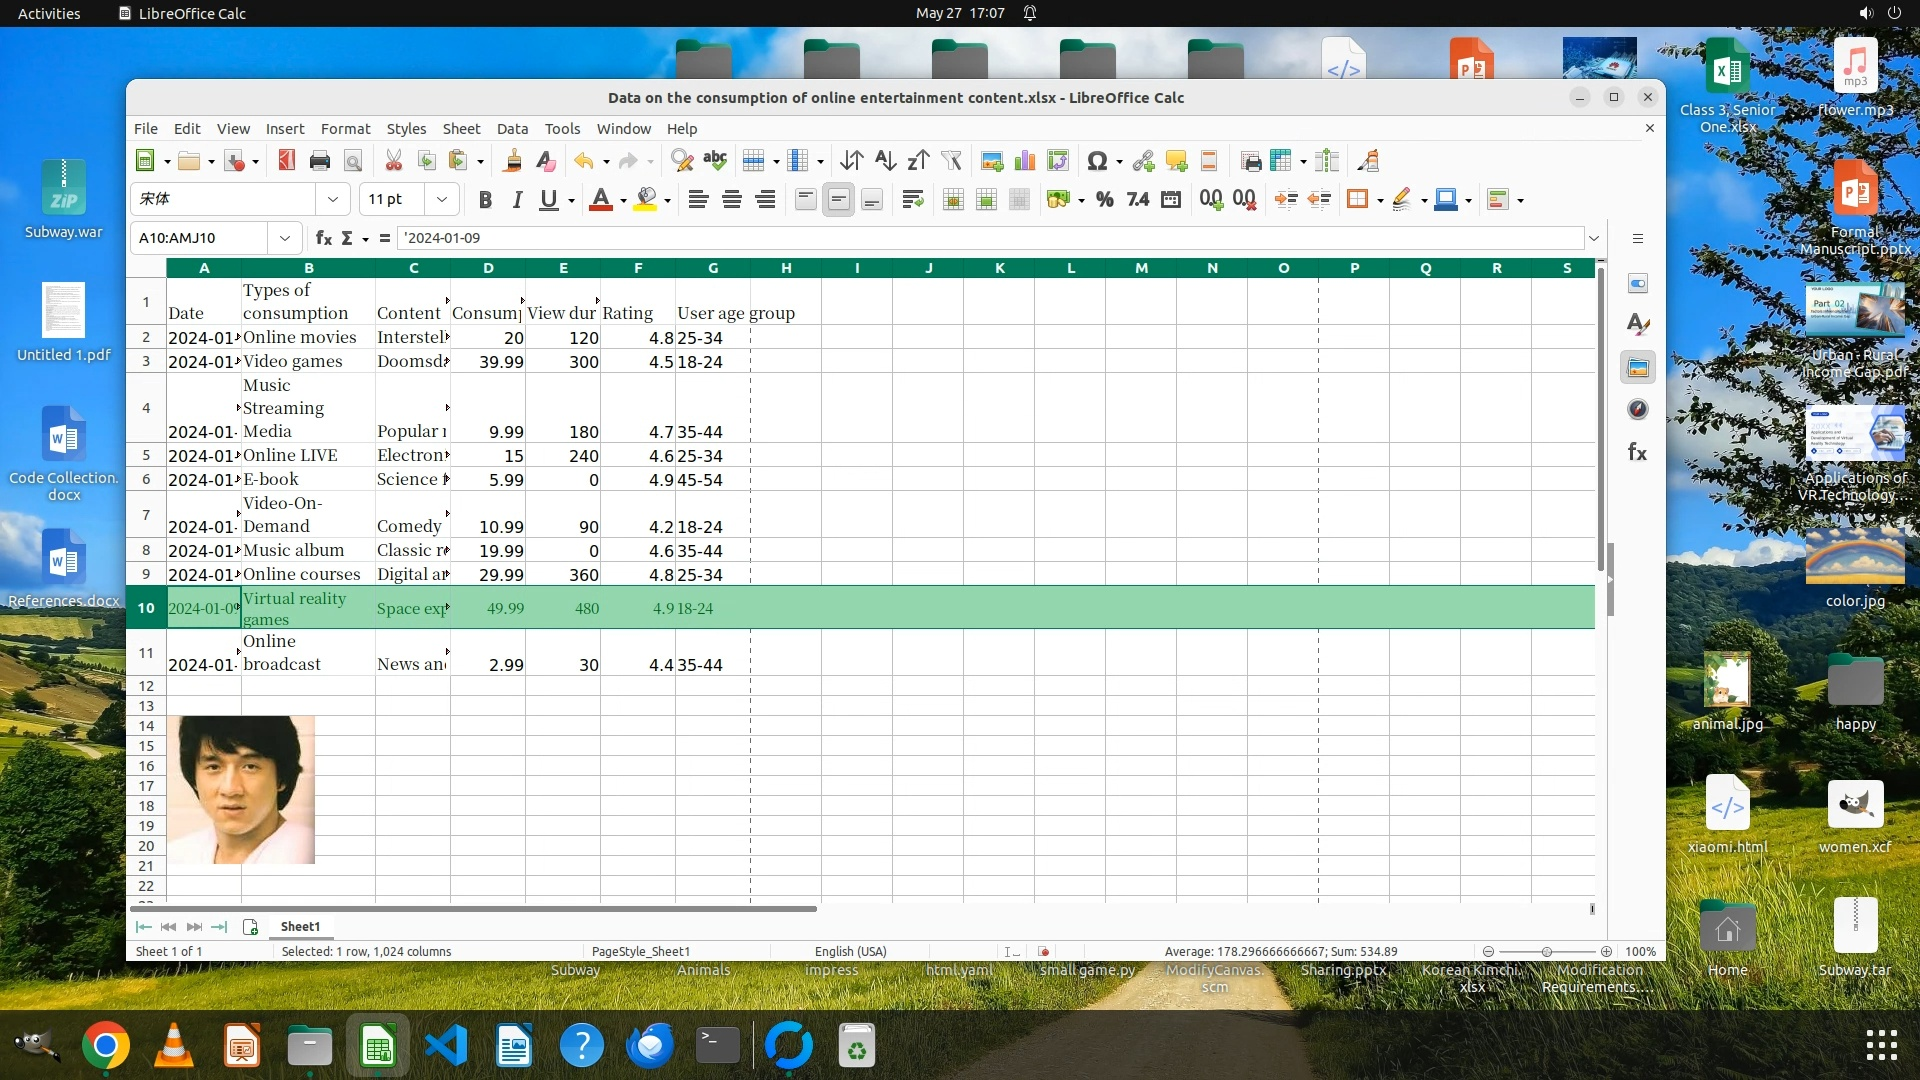The height and width of the screenshot is (1080, 1920).
Task: Click Format as Percent icon
Action: pos(1104,200)
